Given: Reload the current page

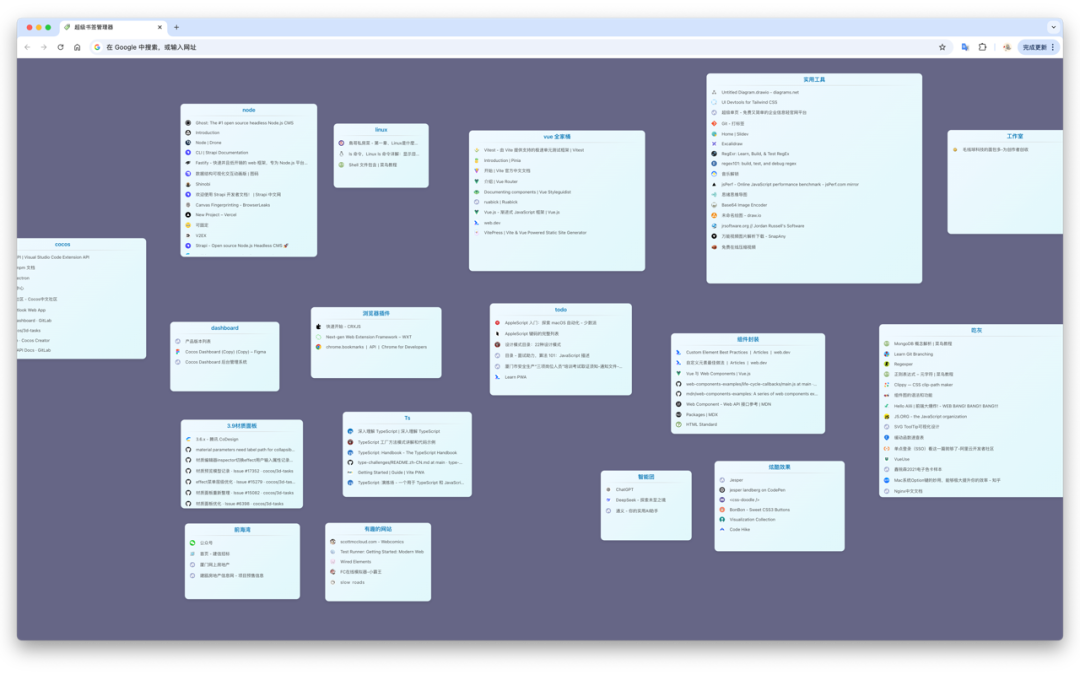Looking at the screenshot, I should point(61,48).
